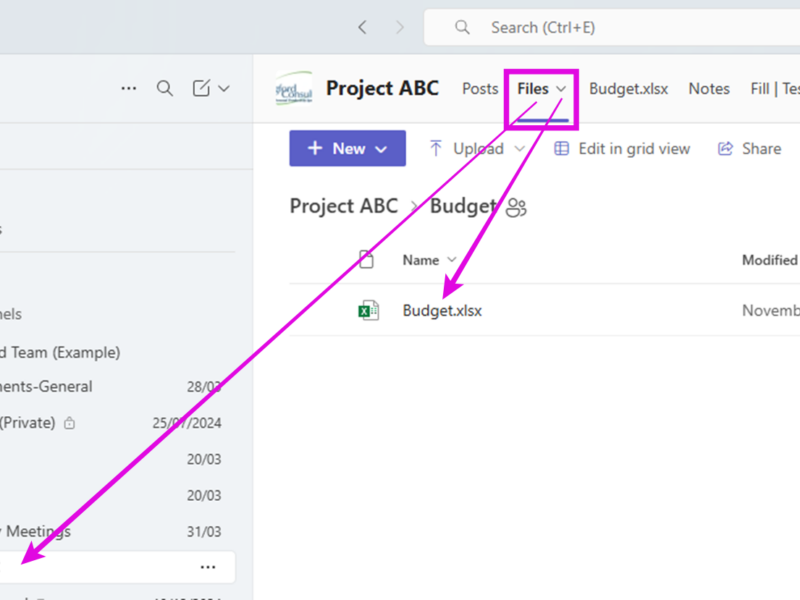Viewport: 800px width, 600px height.
Task: Open the selected channel's ellipsis menu
Action: click(208, 567)
